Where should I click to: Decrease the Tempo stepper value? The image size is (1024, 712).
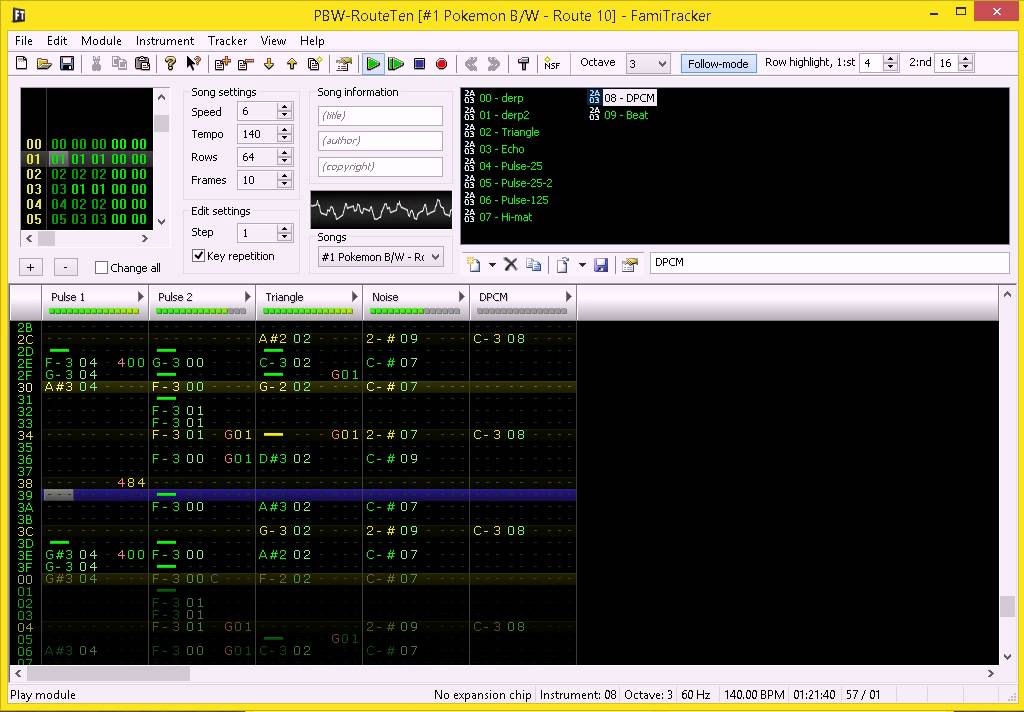tap(284, 138)
